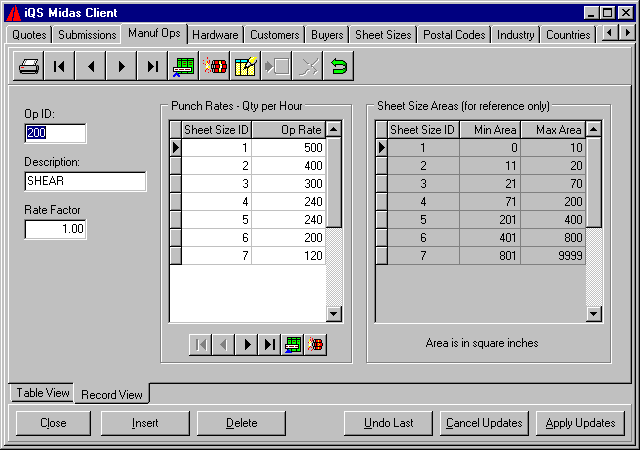Click Undo Last button
640x450 pixels.
tap(388, 423)
